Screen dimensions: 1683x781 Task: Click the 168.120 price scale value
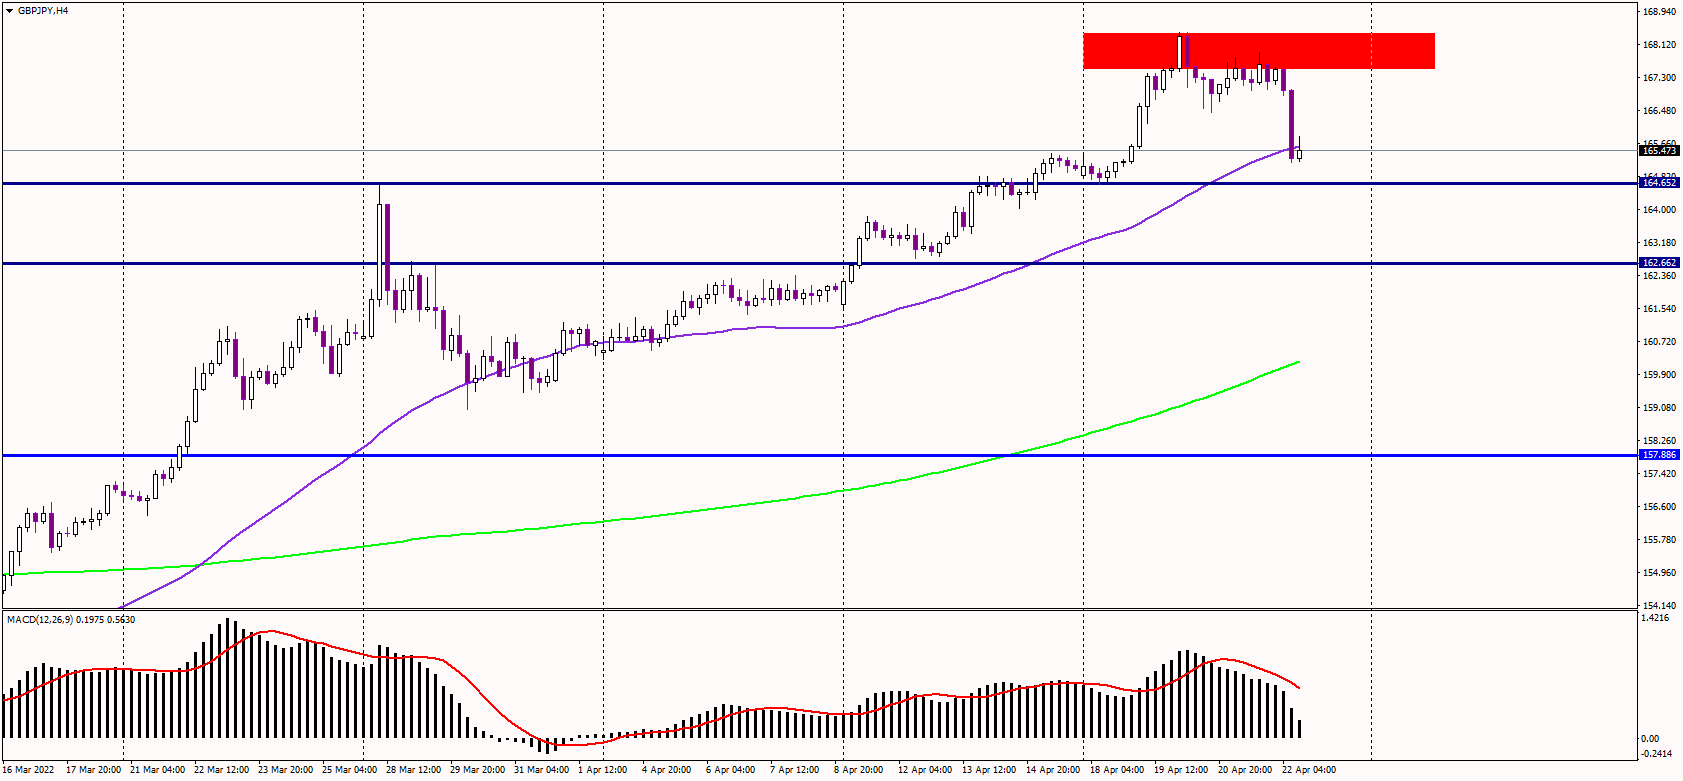pyautogui.click(x=1660, y=45)
